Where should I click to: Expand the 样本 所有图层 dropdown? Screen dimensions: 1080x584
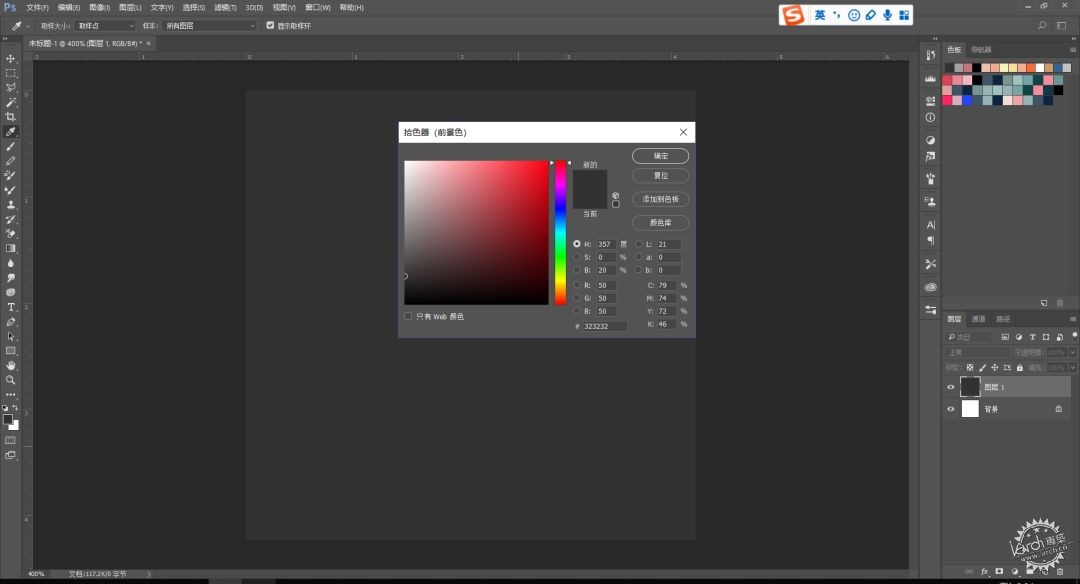210,25
